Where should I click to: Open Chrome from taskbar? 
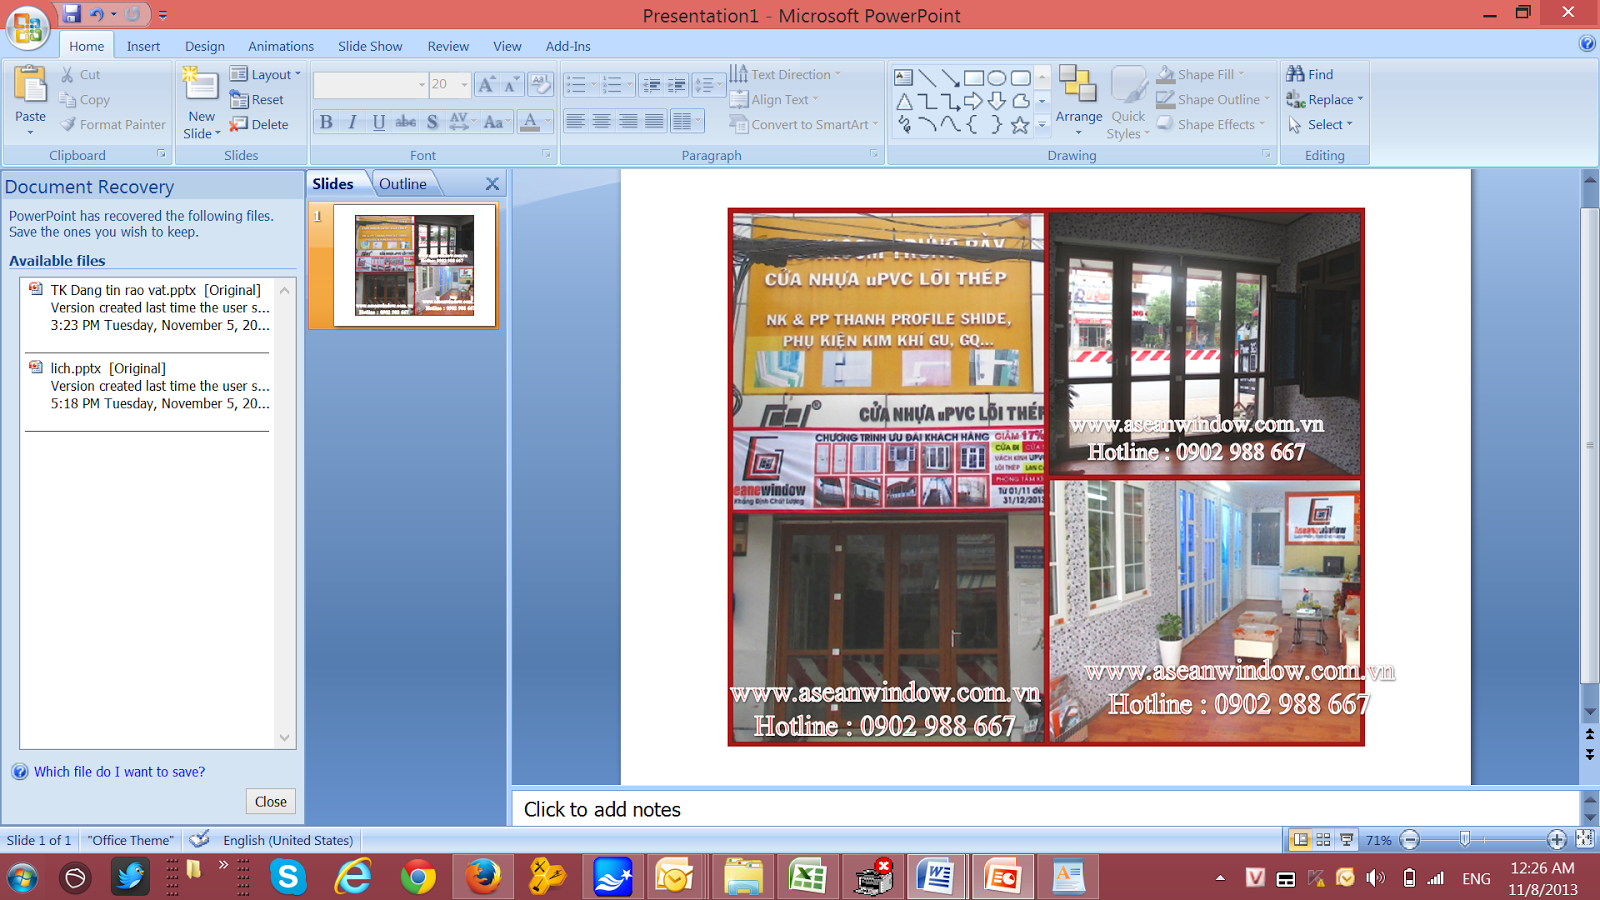pyautogui.click(x=418, y=878)
